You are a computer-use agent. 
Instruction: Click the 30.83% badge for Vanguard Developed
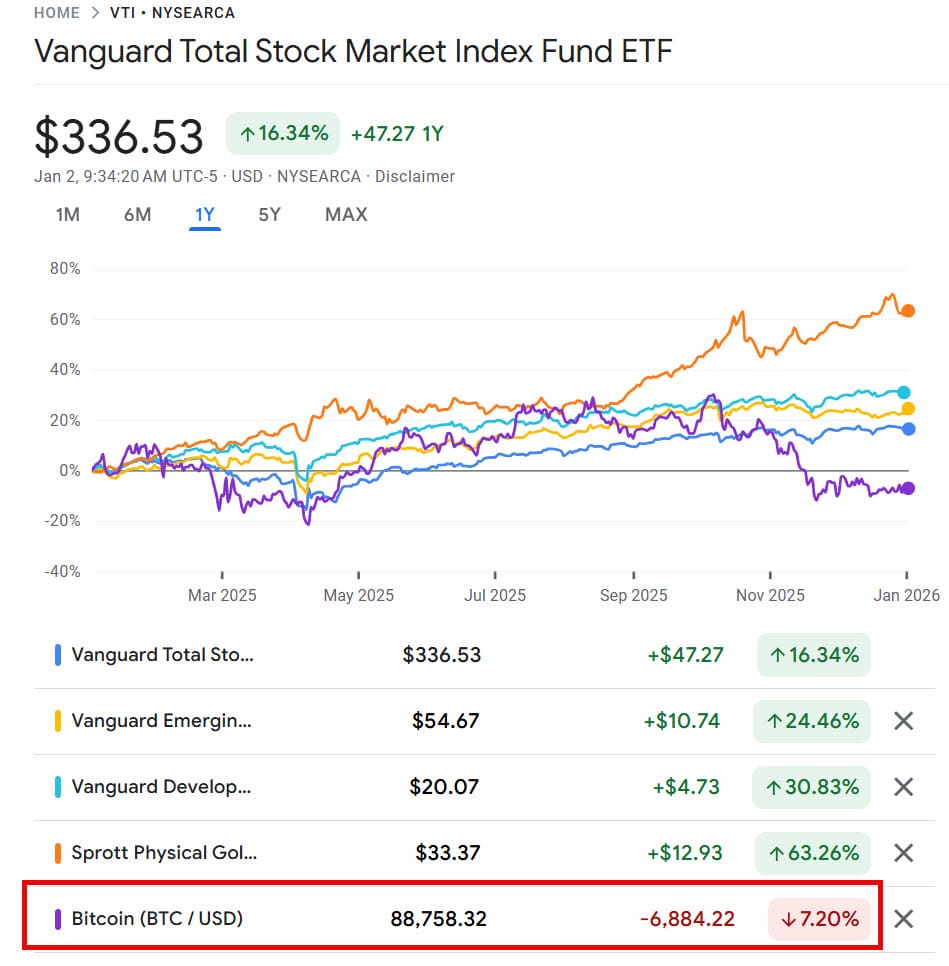[x=812, y=787]
